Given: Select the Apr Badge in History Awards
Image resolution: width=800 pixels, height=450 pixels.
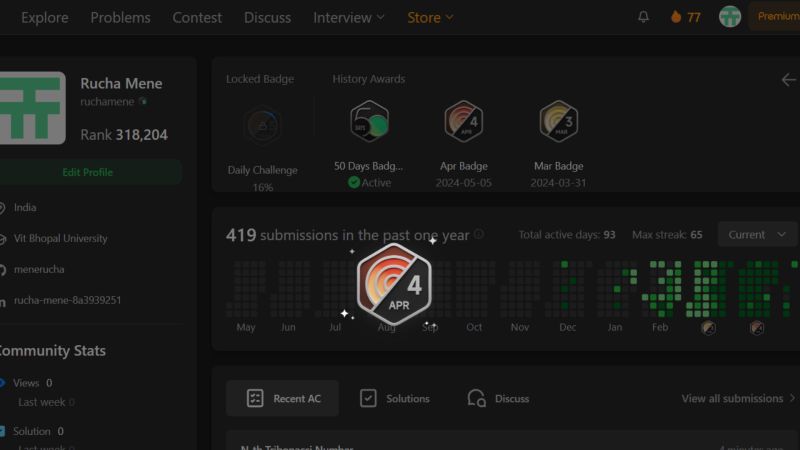Looking at the screenshot, I should pyautogui.click(x=463, y=121).
